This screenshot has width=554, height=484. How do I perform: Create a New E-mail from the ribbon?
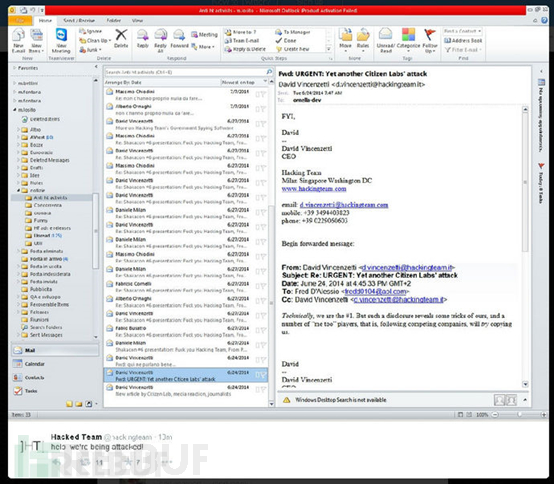point(18,41)
